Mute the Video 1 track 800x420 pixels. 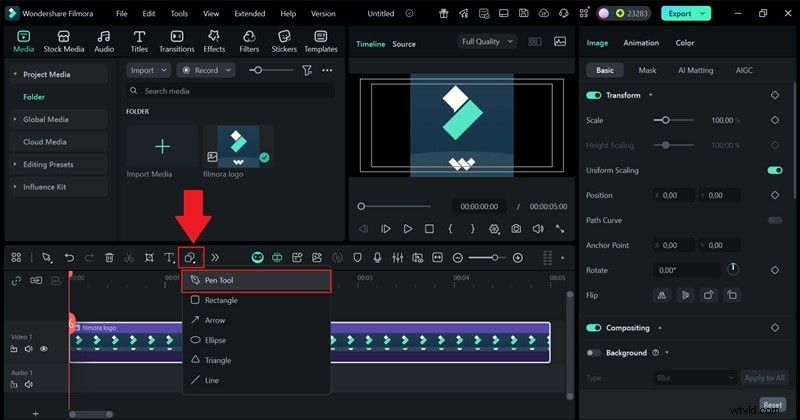[x=29, y=349]
